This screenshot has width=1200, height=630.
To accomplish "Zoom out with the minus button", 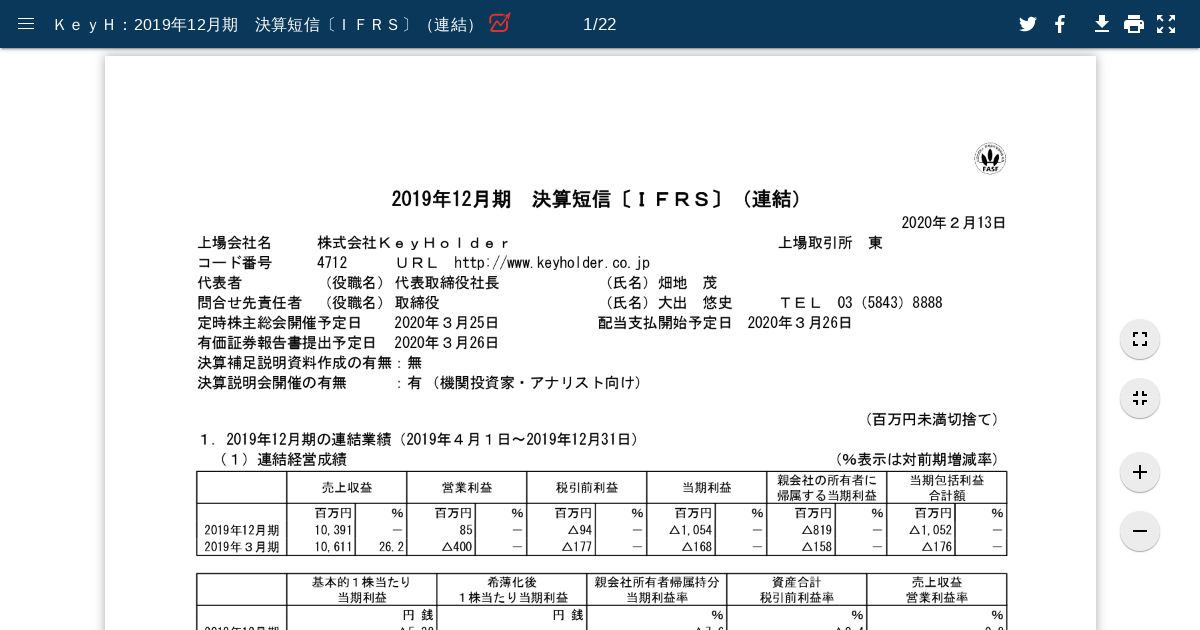I will (1140, 531).
